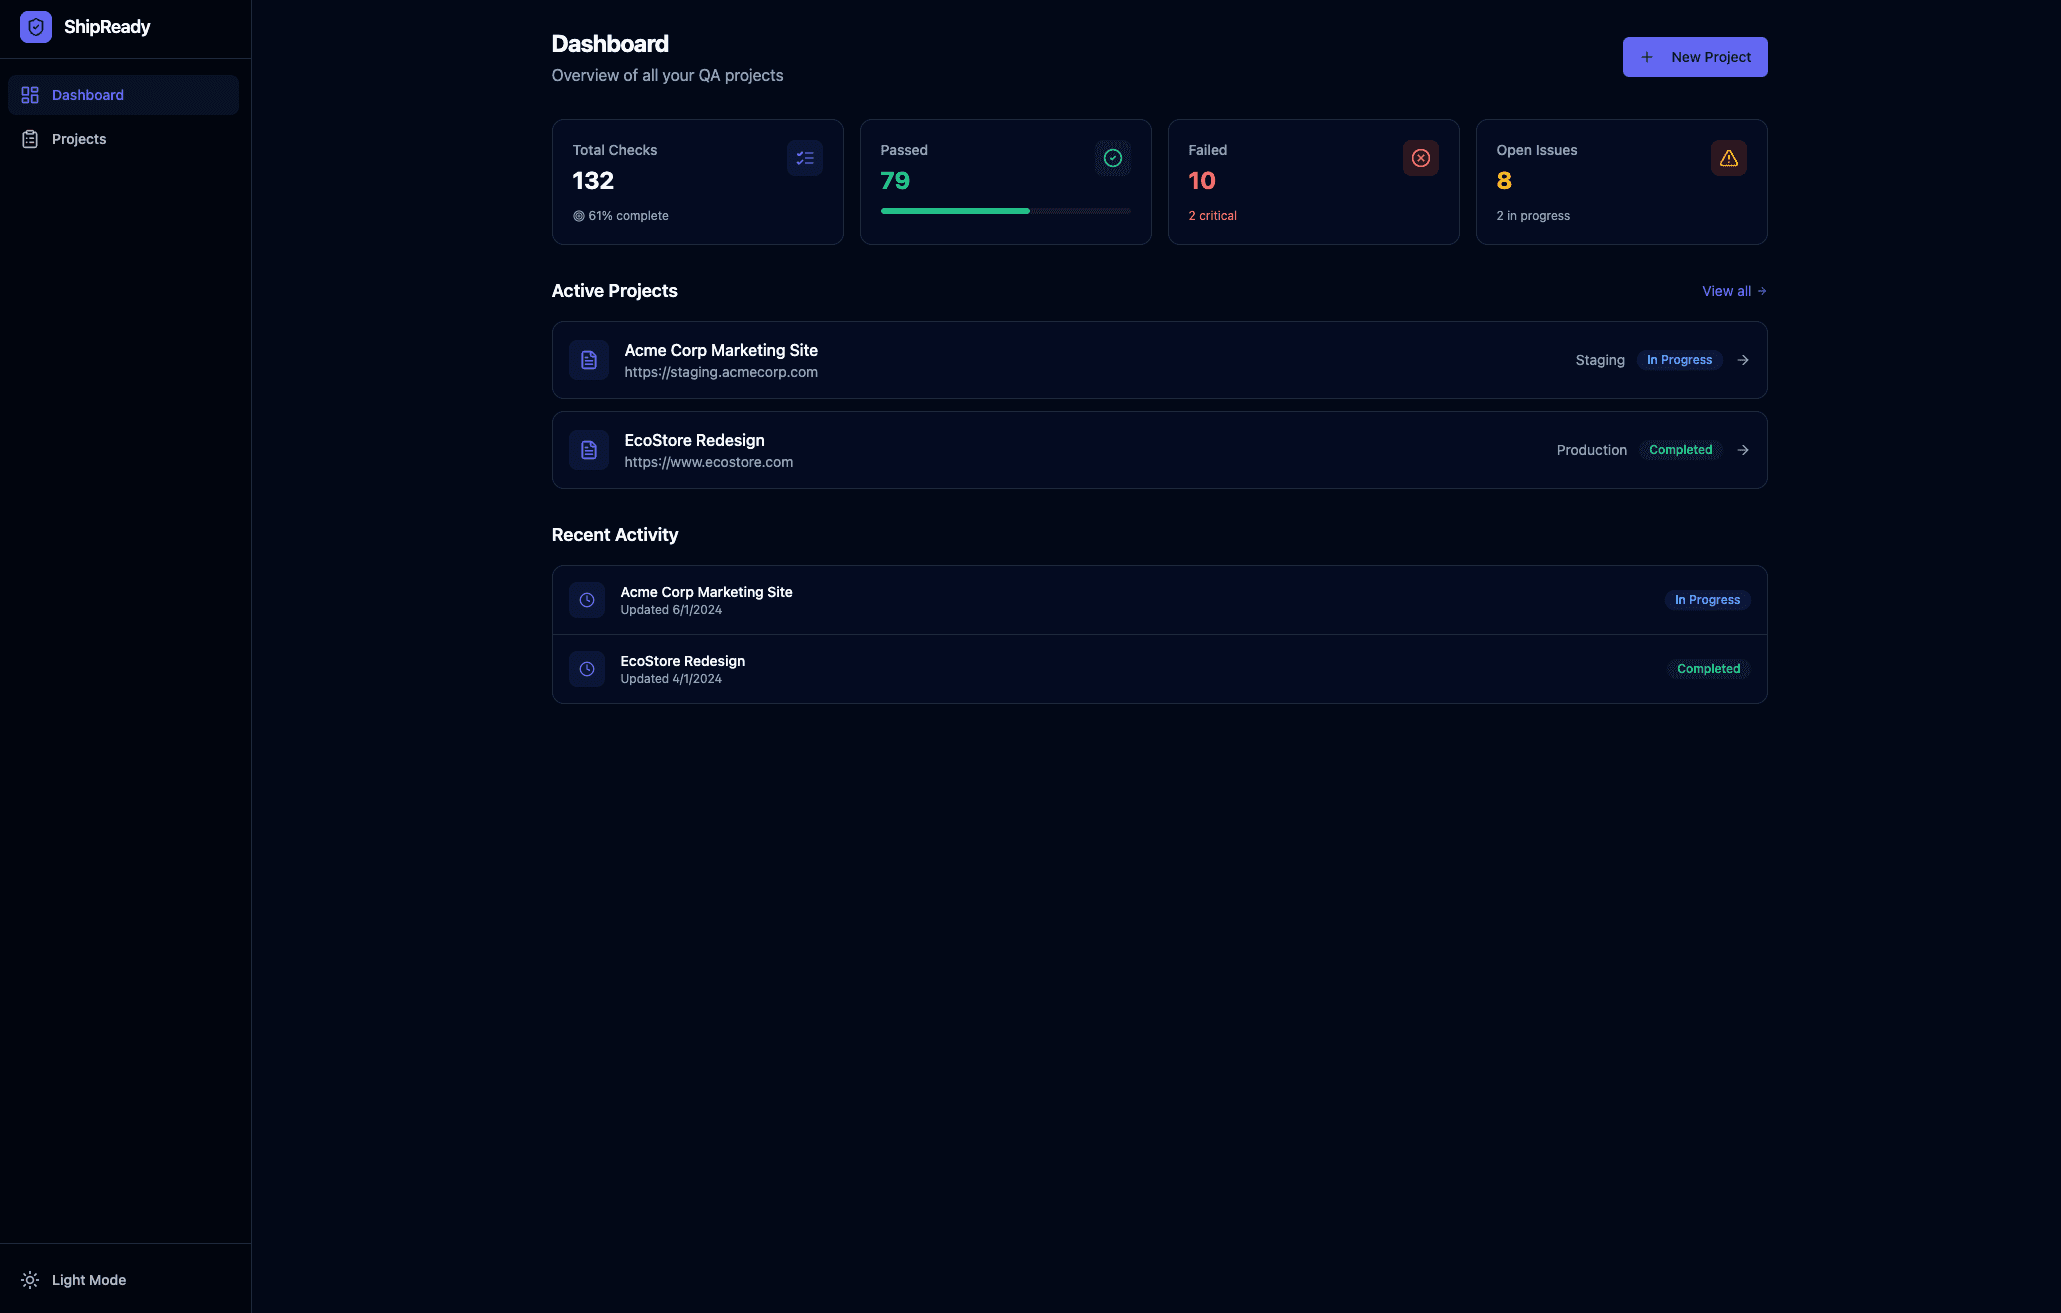This screenshot has height=1313, width=2061.
Task: Click the ShipReady shield logo icon
Action: [x=36, y=27]
